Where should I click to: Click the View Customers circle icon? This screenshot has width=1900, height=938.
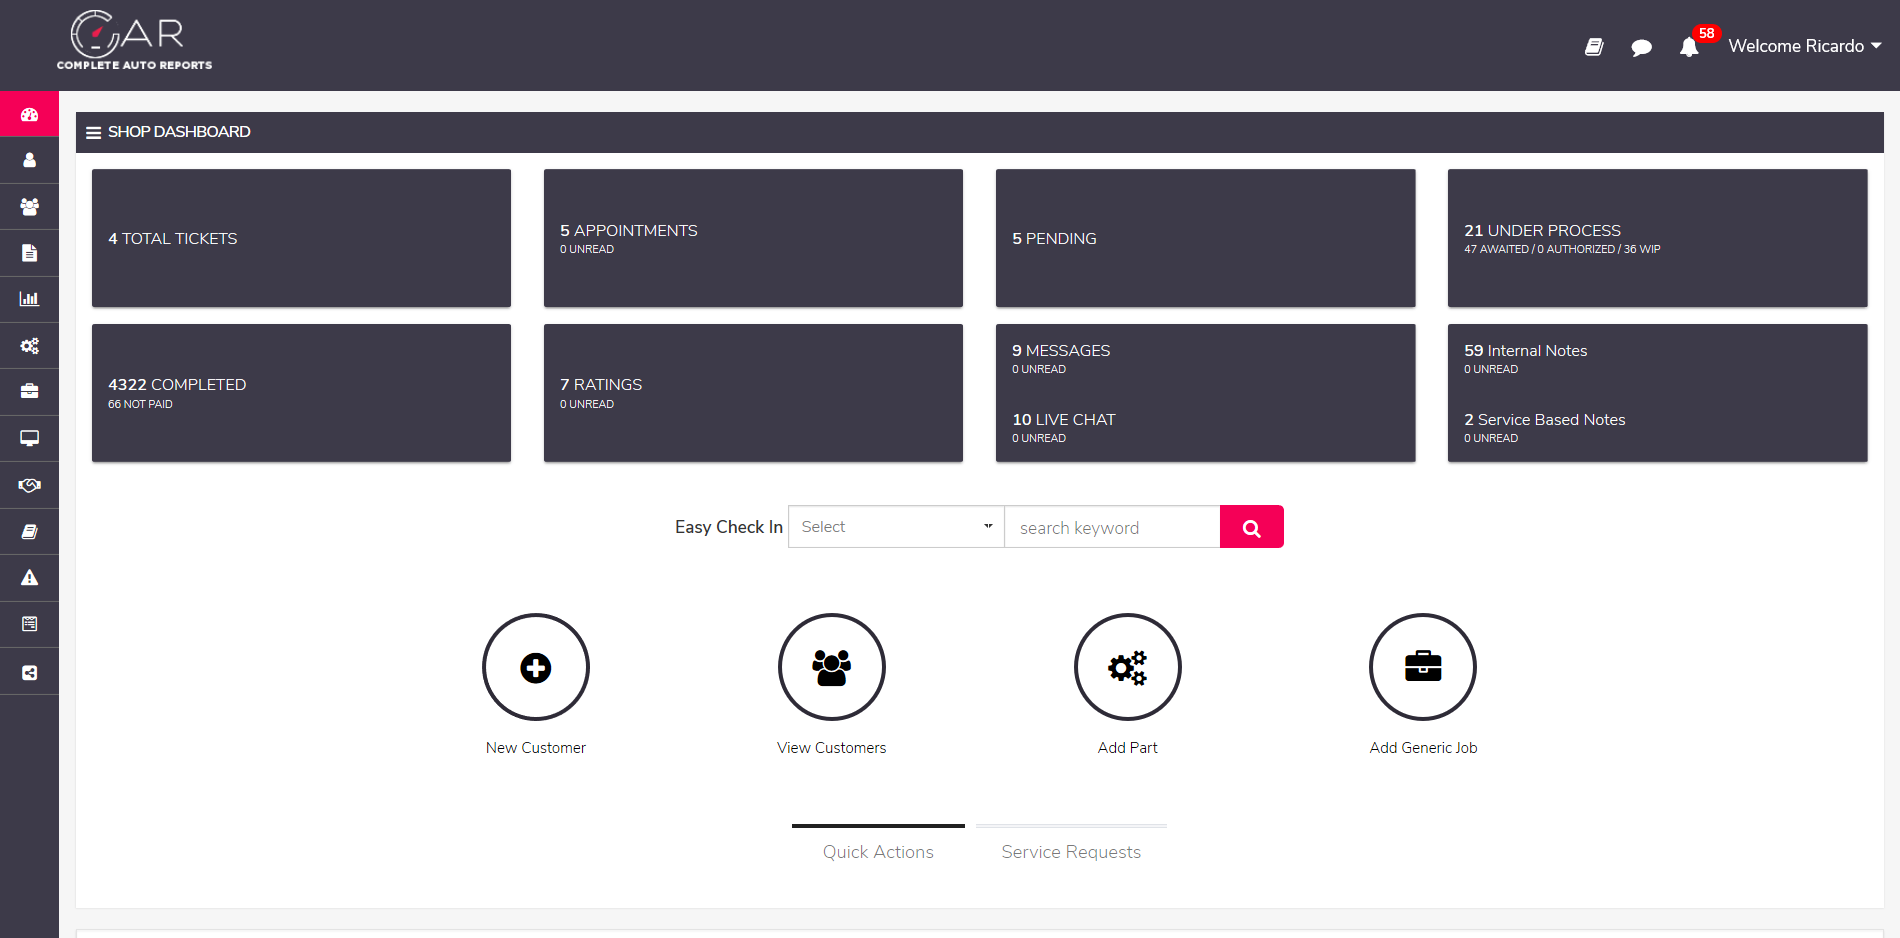coord(832,667)
